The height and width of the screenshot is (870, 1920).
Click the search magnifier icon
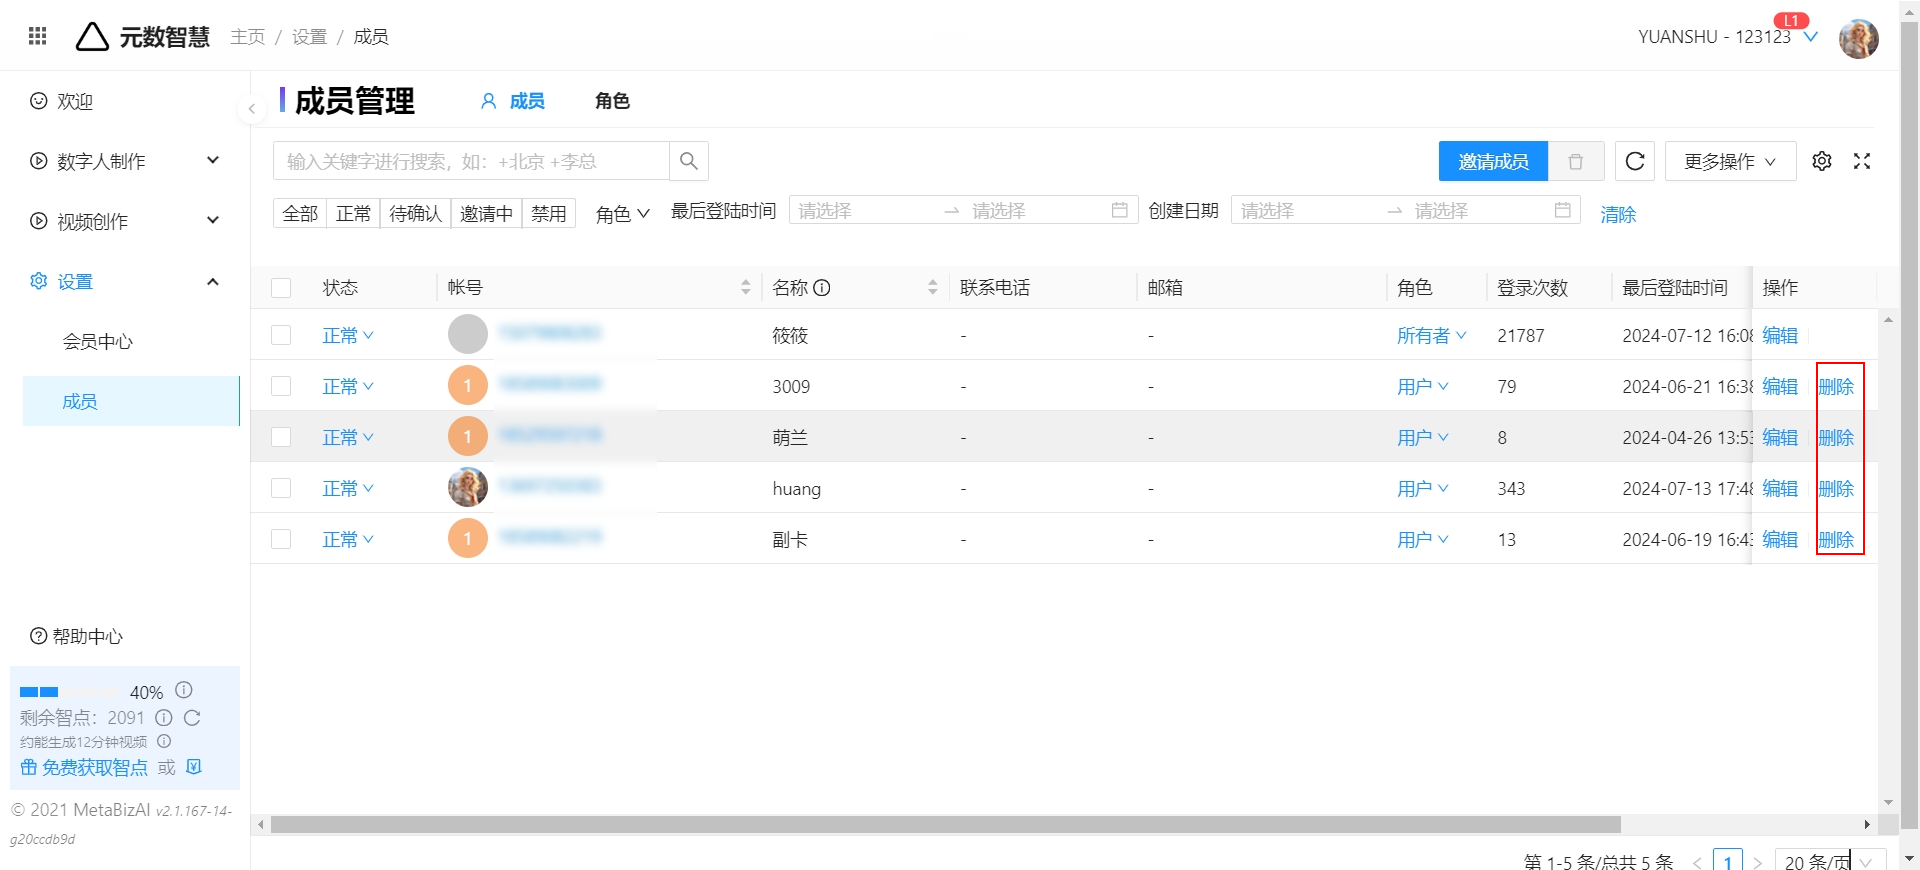pyautogui.click(x=689, y=161)
